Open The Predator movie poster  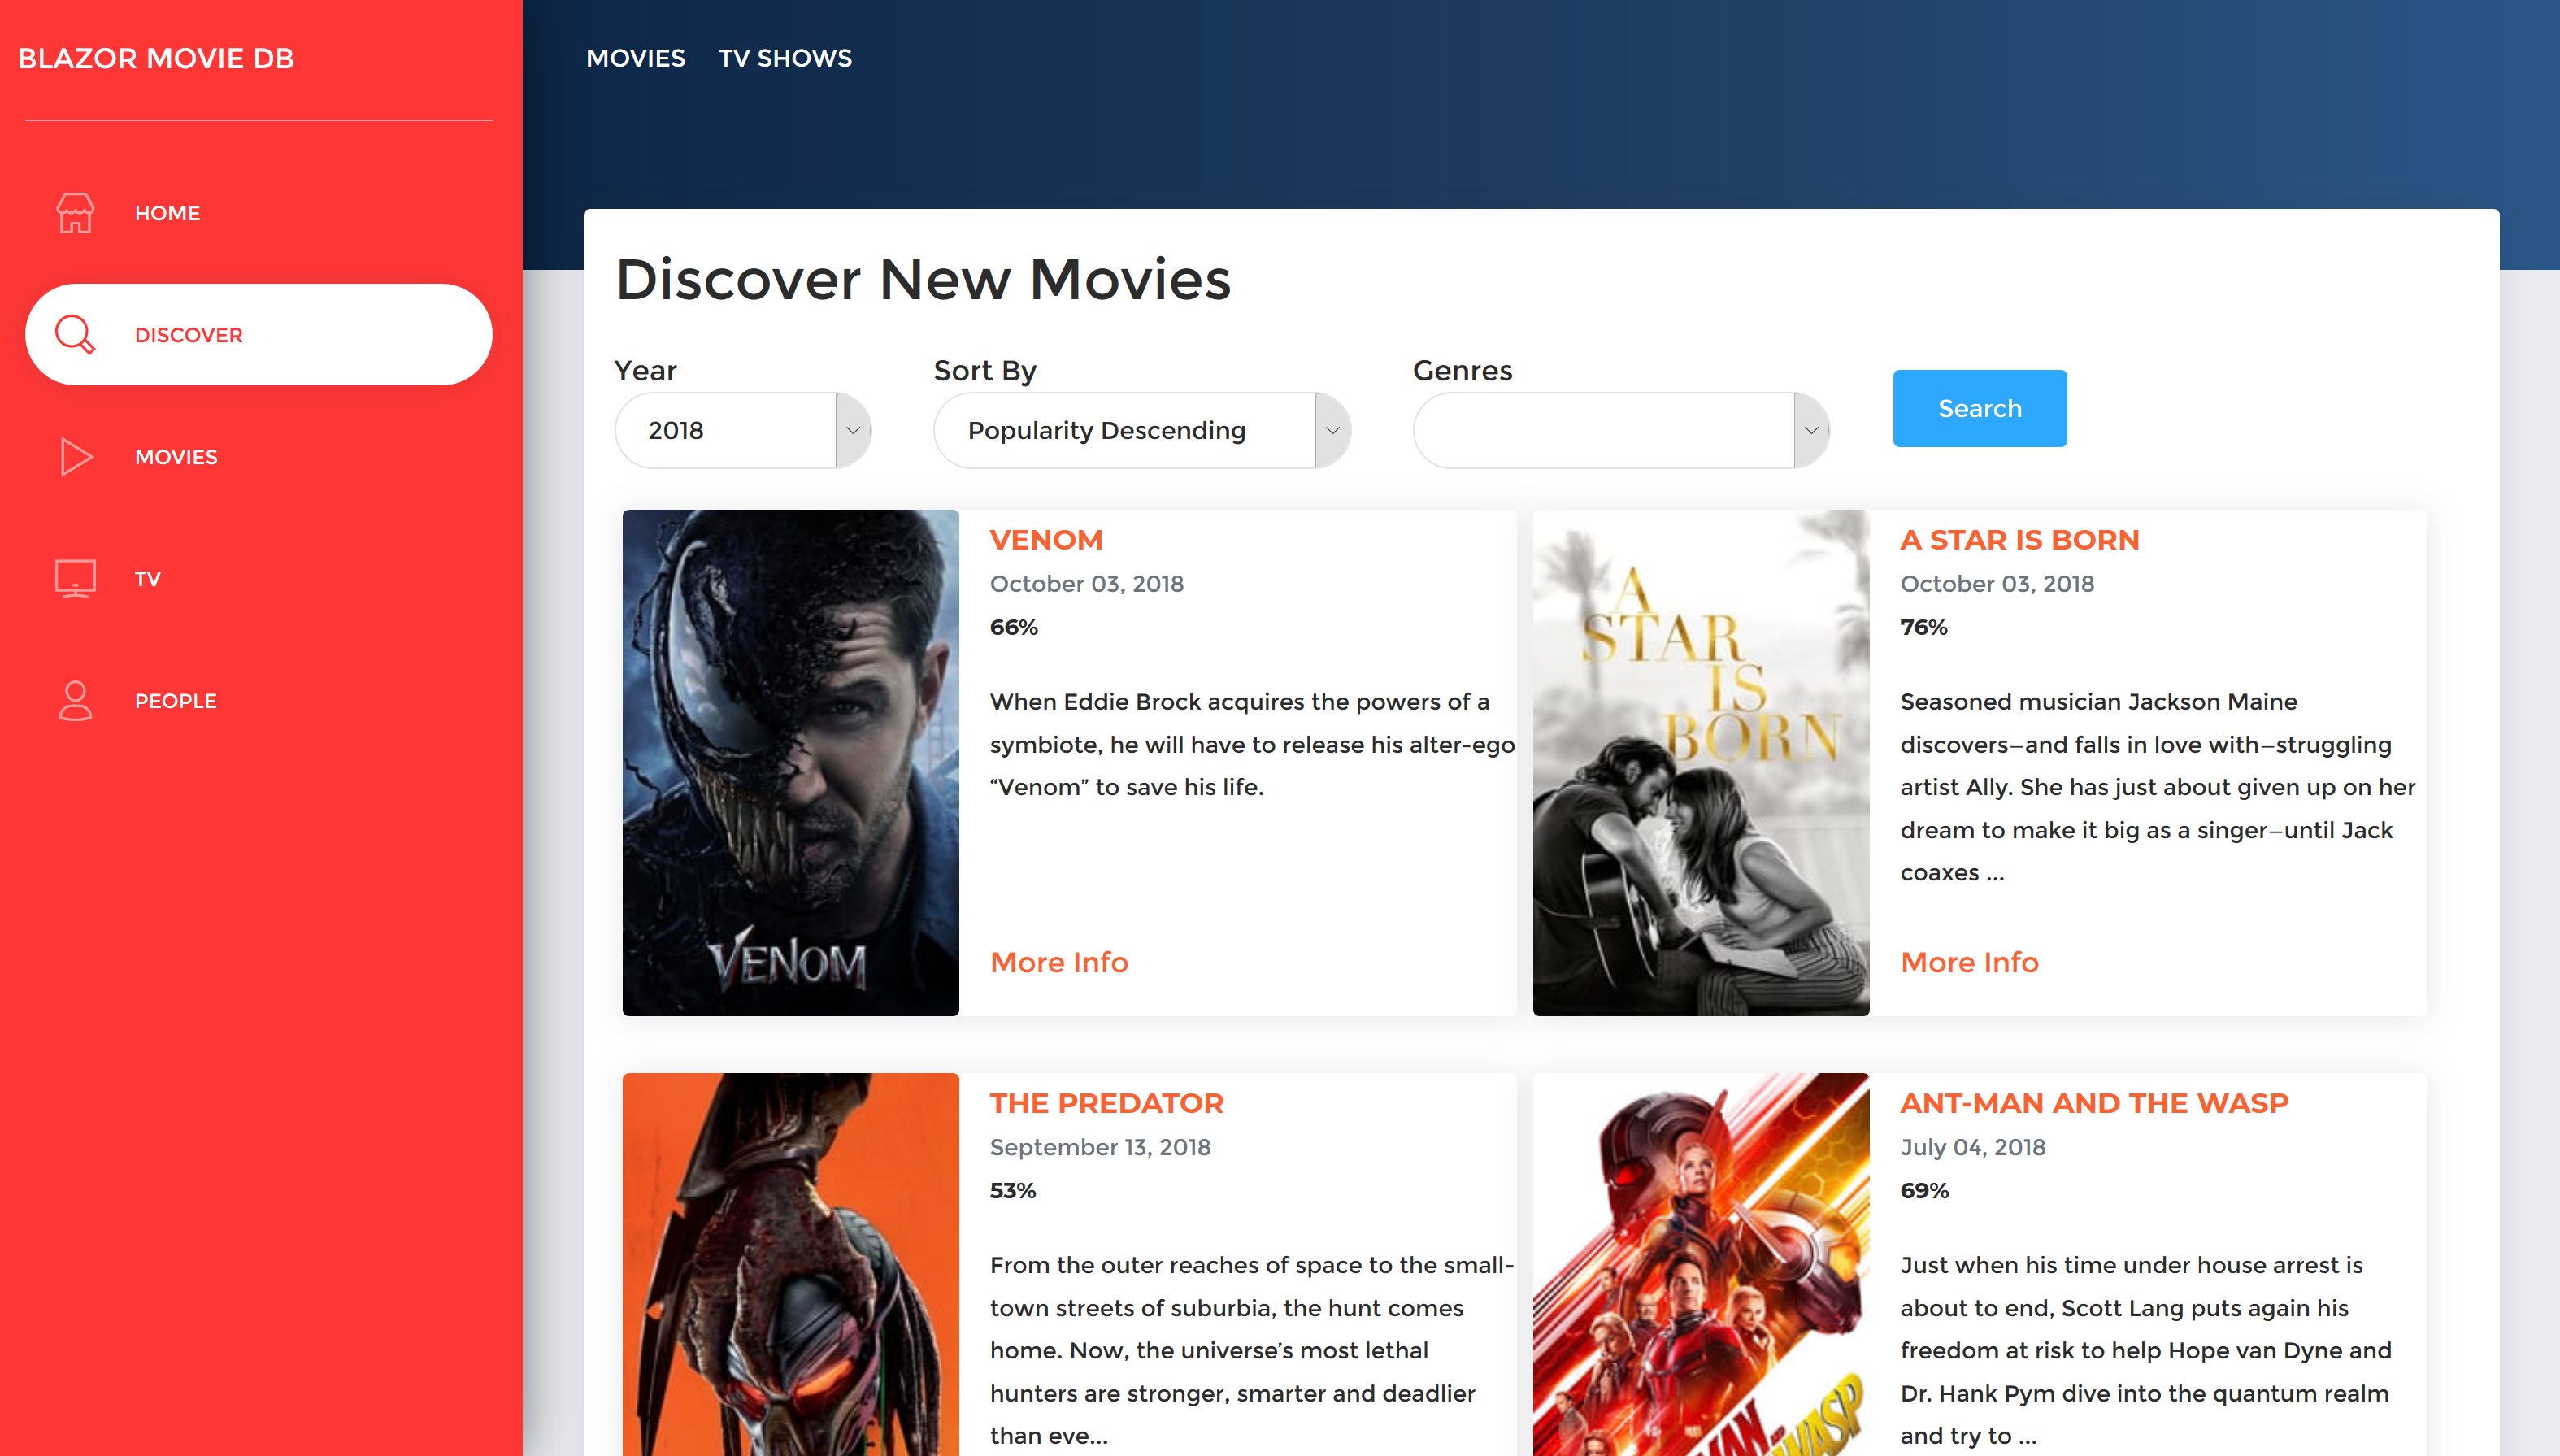coord(790,1264)
